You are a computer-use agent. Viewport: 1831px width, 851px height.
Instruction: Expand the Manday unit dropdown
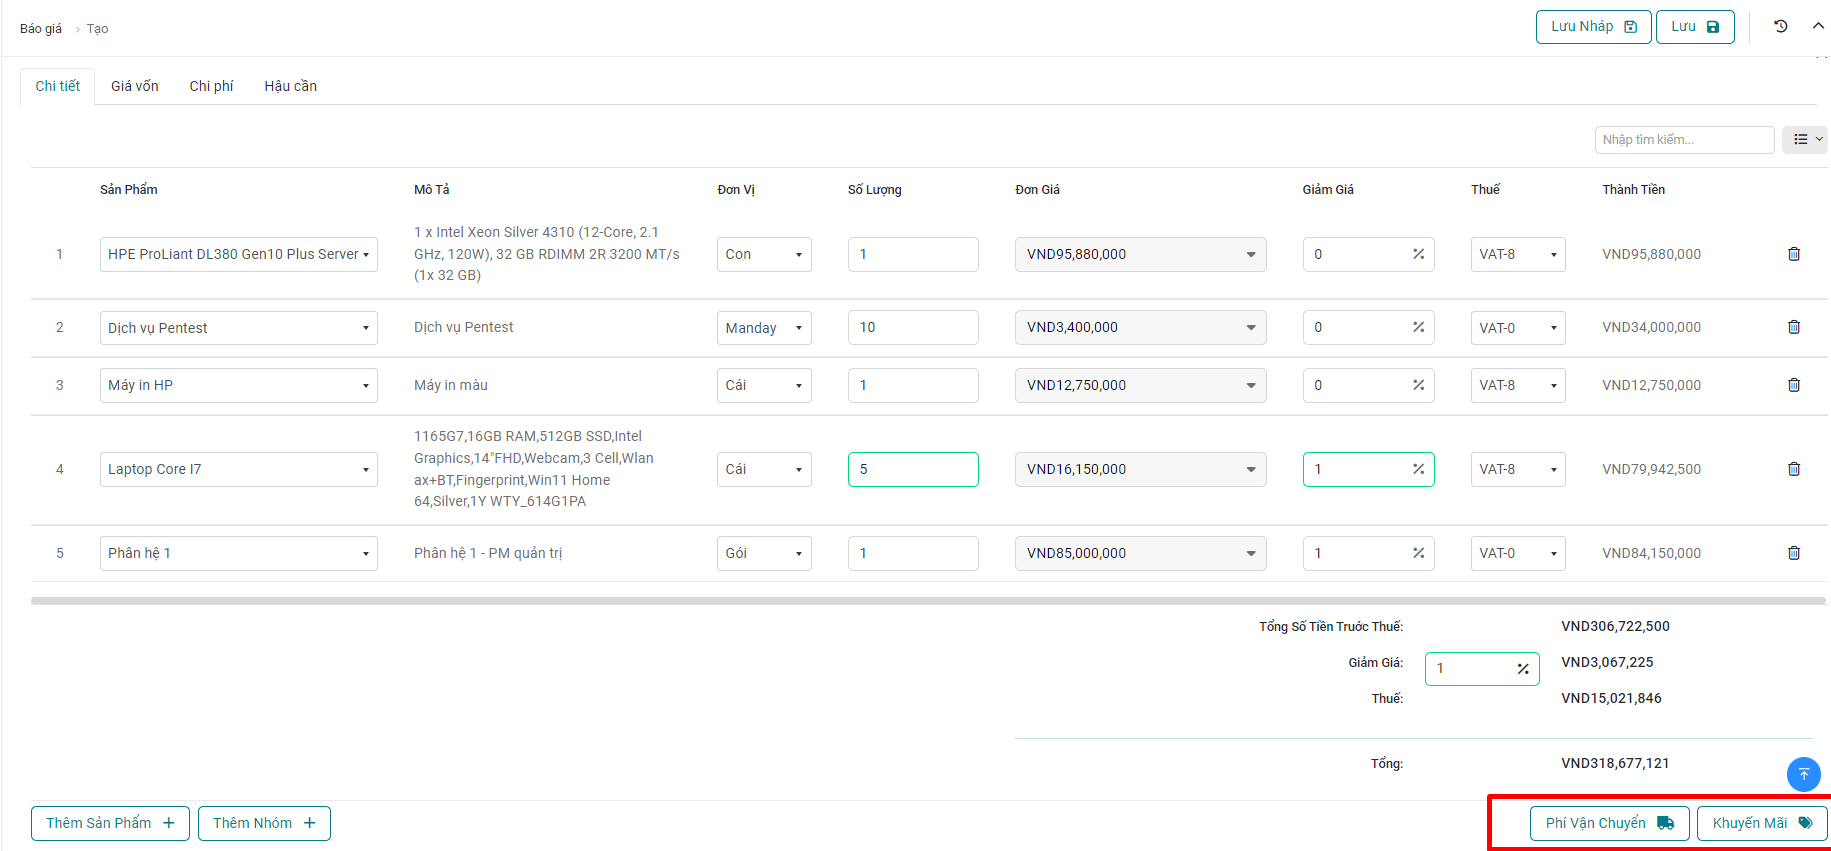tap(763, 328)
